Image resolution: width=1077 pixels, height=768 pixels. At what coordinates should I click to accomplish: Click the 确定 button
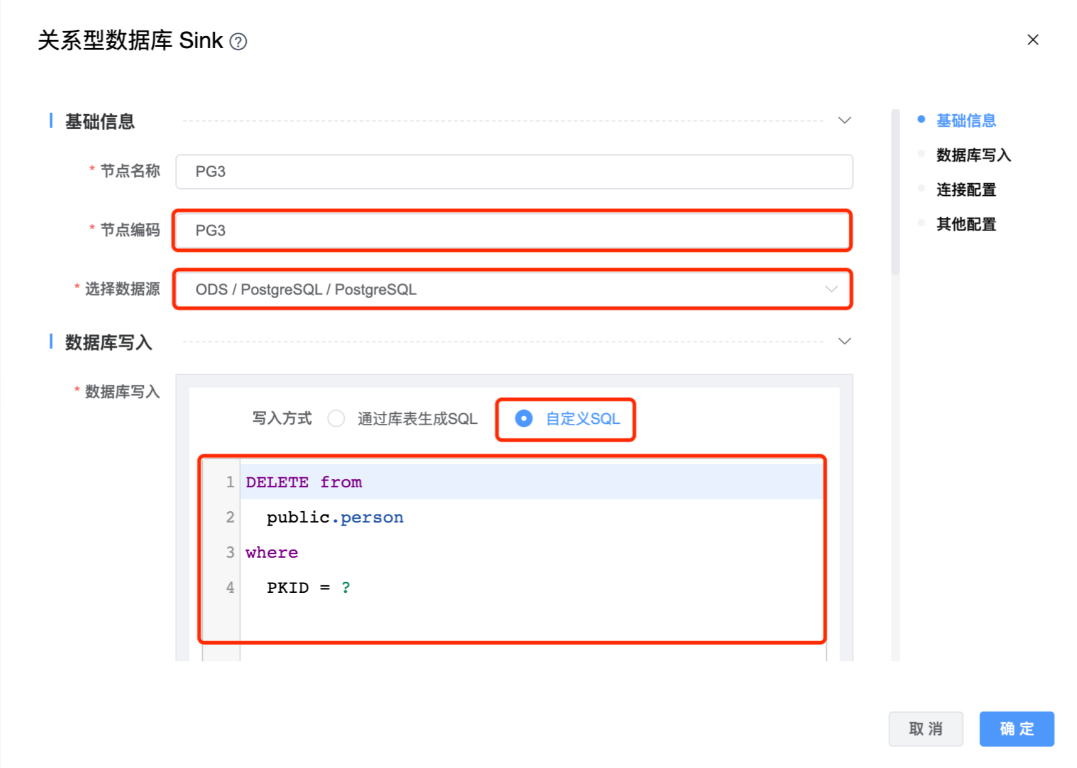tap(1016, 729)
